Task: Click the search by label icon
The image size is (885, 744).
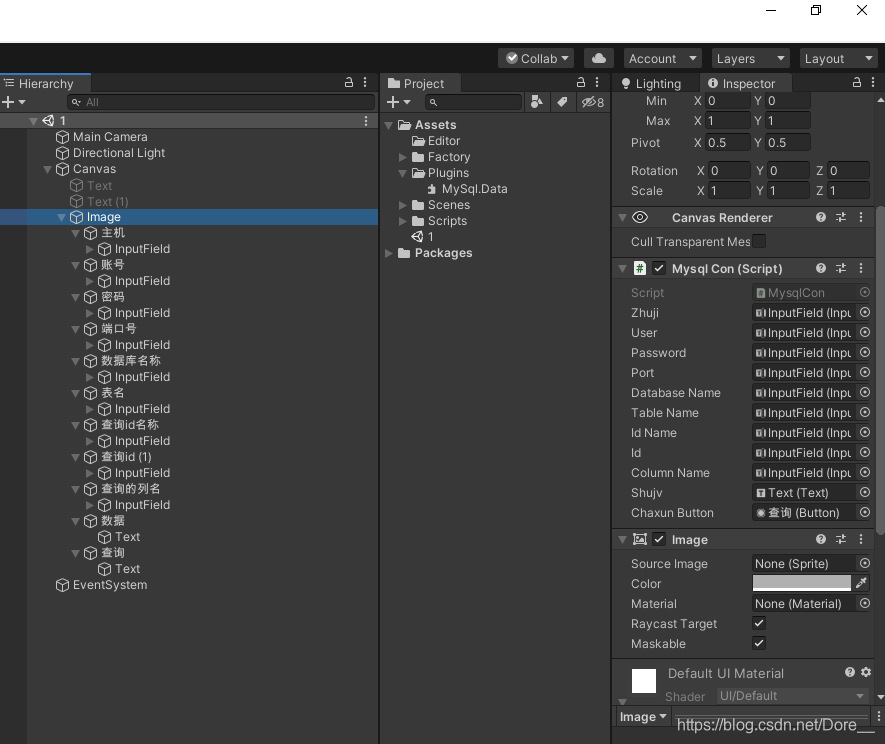Action: coord(561,102)
